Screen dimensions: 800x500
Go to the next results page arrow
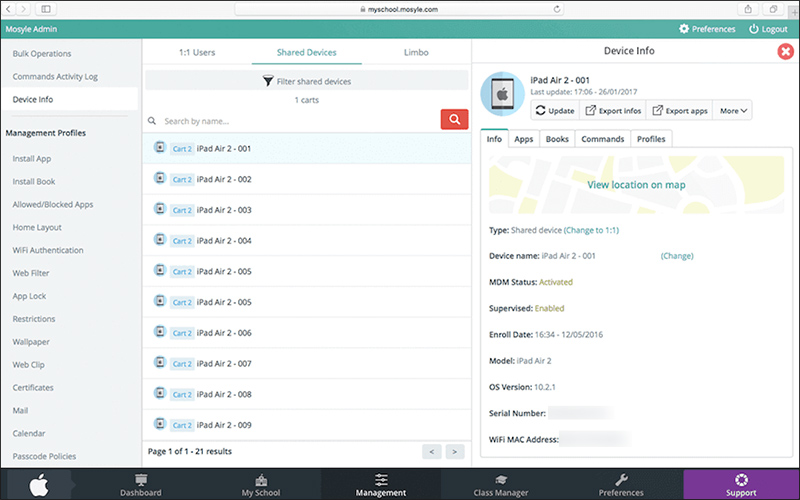coord(455,452)
